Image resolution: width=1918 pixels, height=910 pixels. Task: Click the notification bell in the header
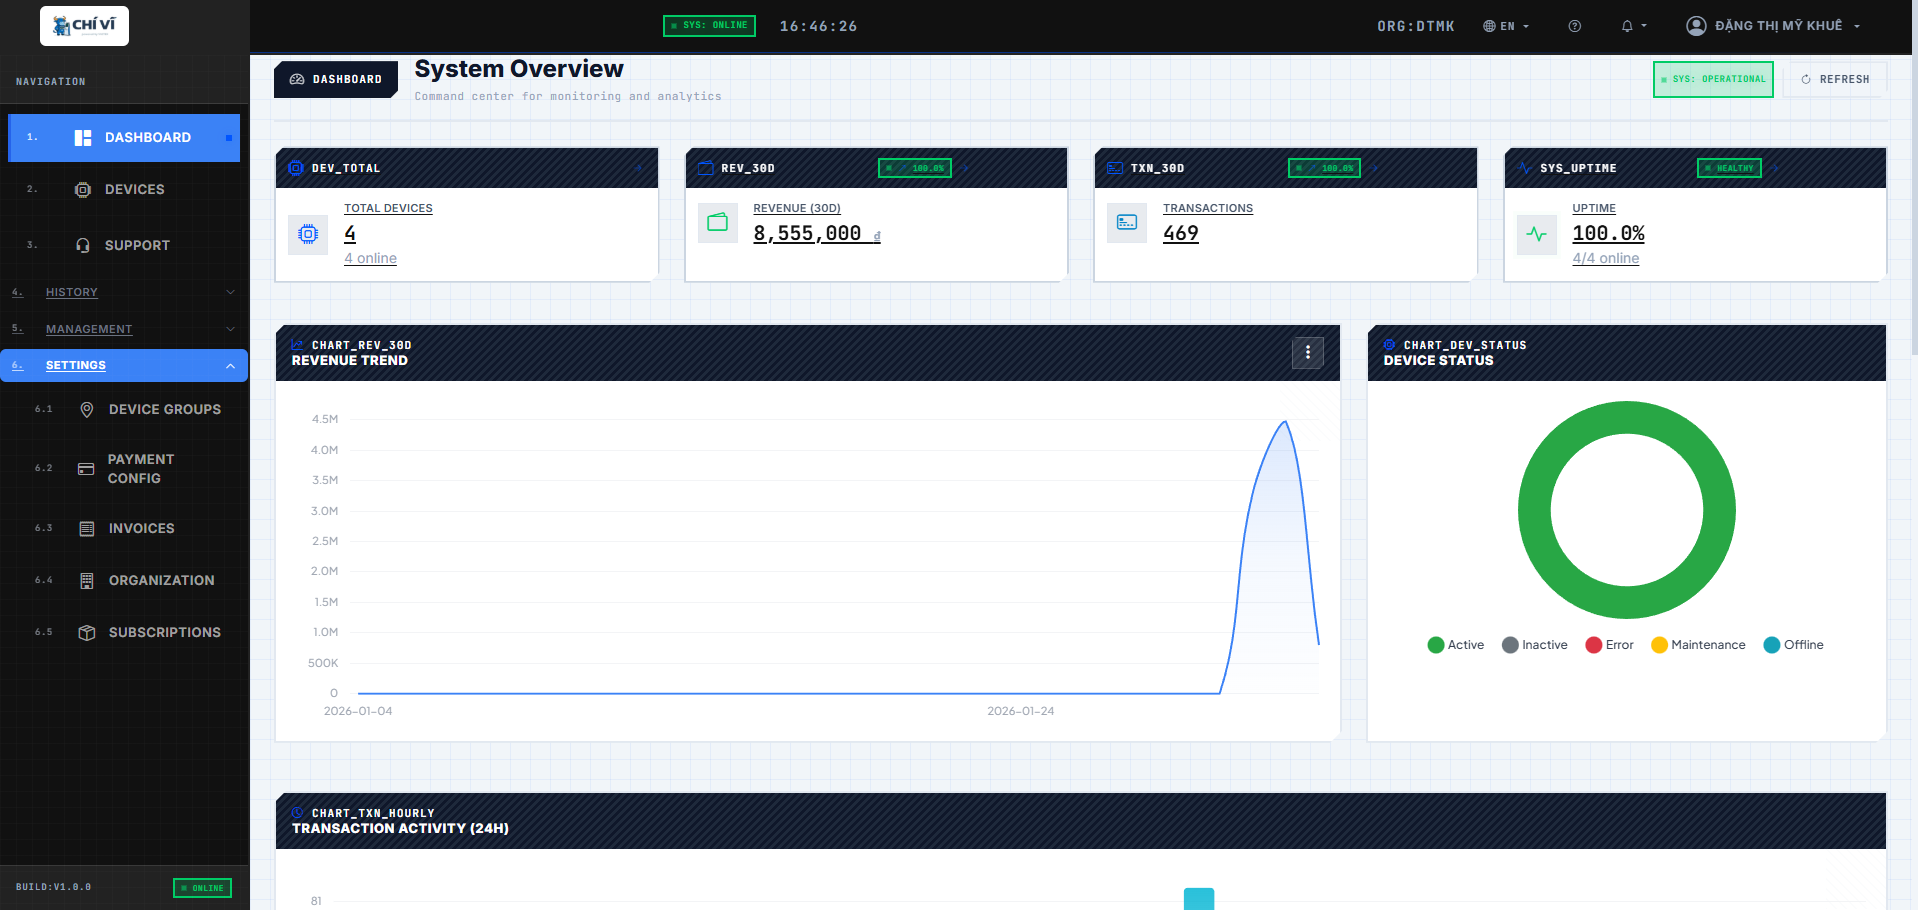pos(1628,26)
